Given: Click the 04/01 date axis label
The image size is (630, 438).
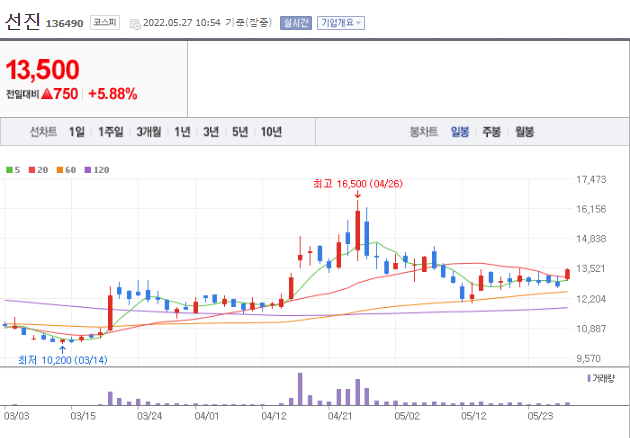Looking at the screenshot, I should pos(207,416).
